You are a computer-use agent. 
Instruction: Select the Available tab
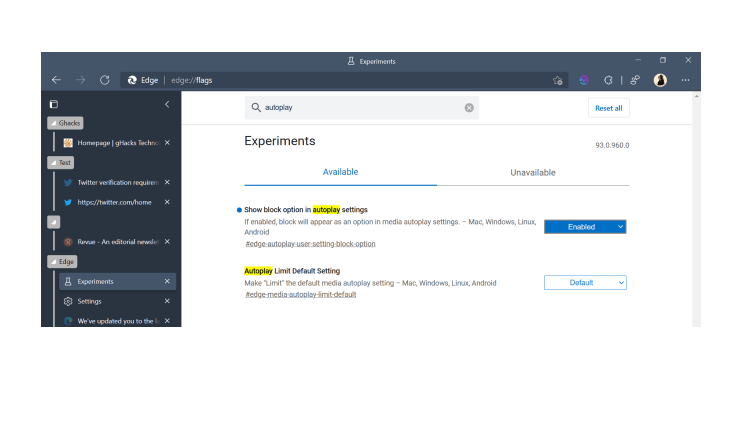[x=340, y=172]
